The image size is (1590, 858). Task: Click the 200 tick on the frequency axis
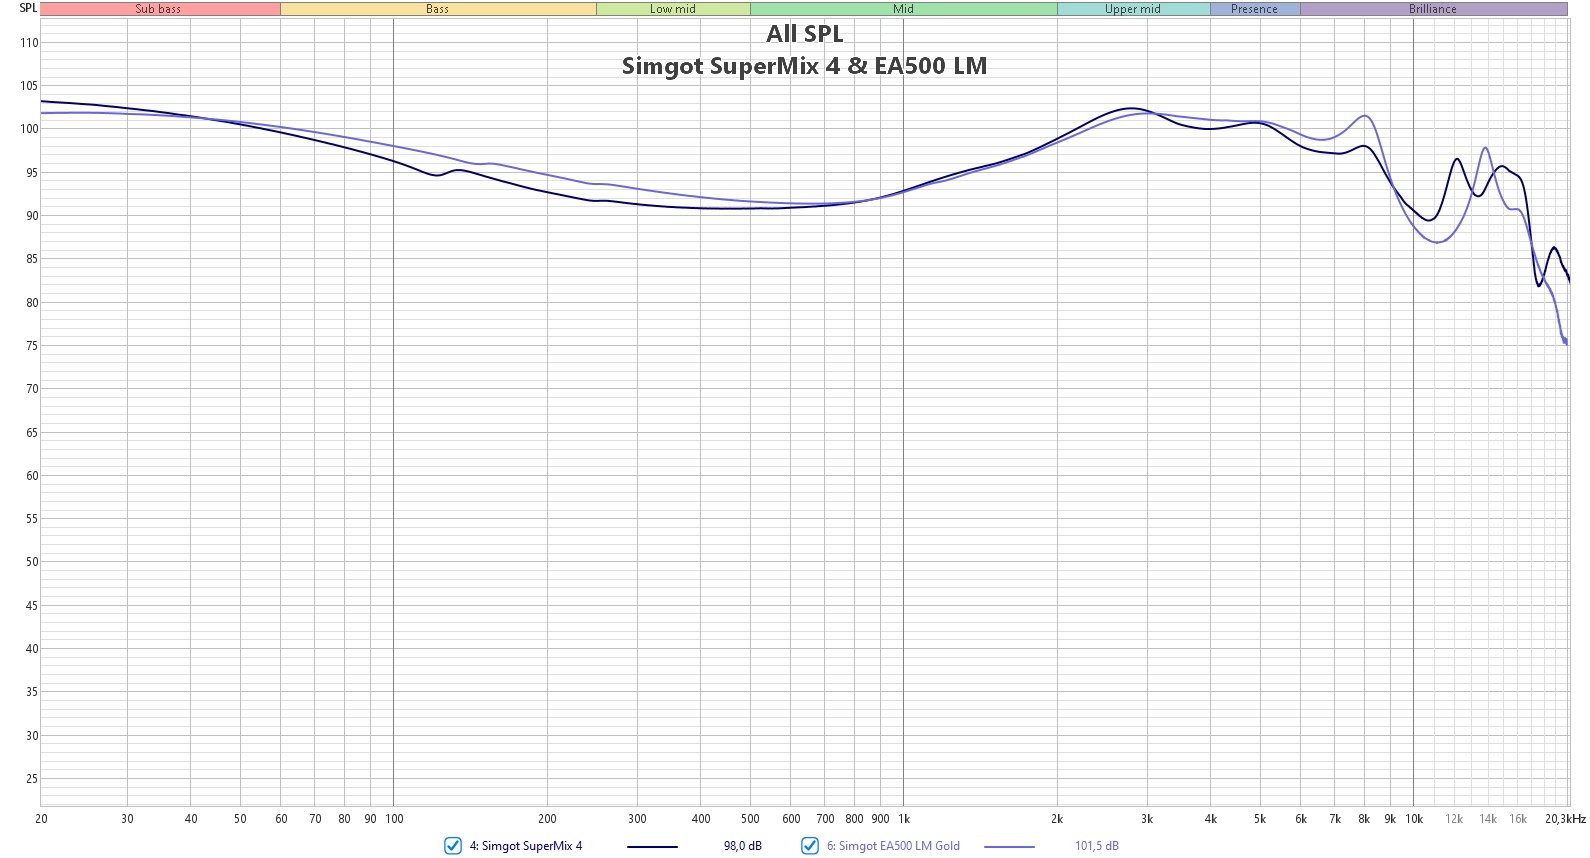coord(547,819)
